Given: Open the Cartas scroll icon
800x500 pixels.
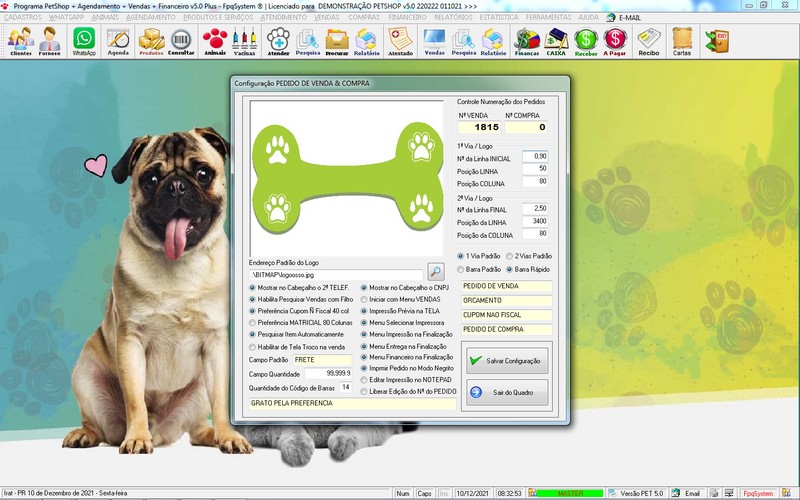Looking at the screenshot, I should point(682,41).
